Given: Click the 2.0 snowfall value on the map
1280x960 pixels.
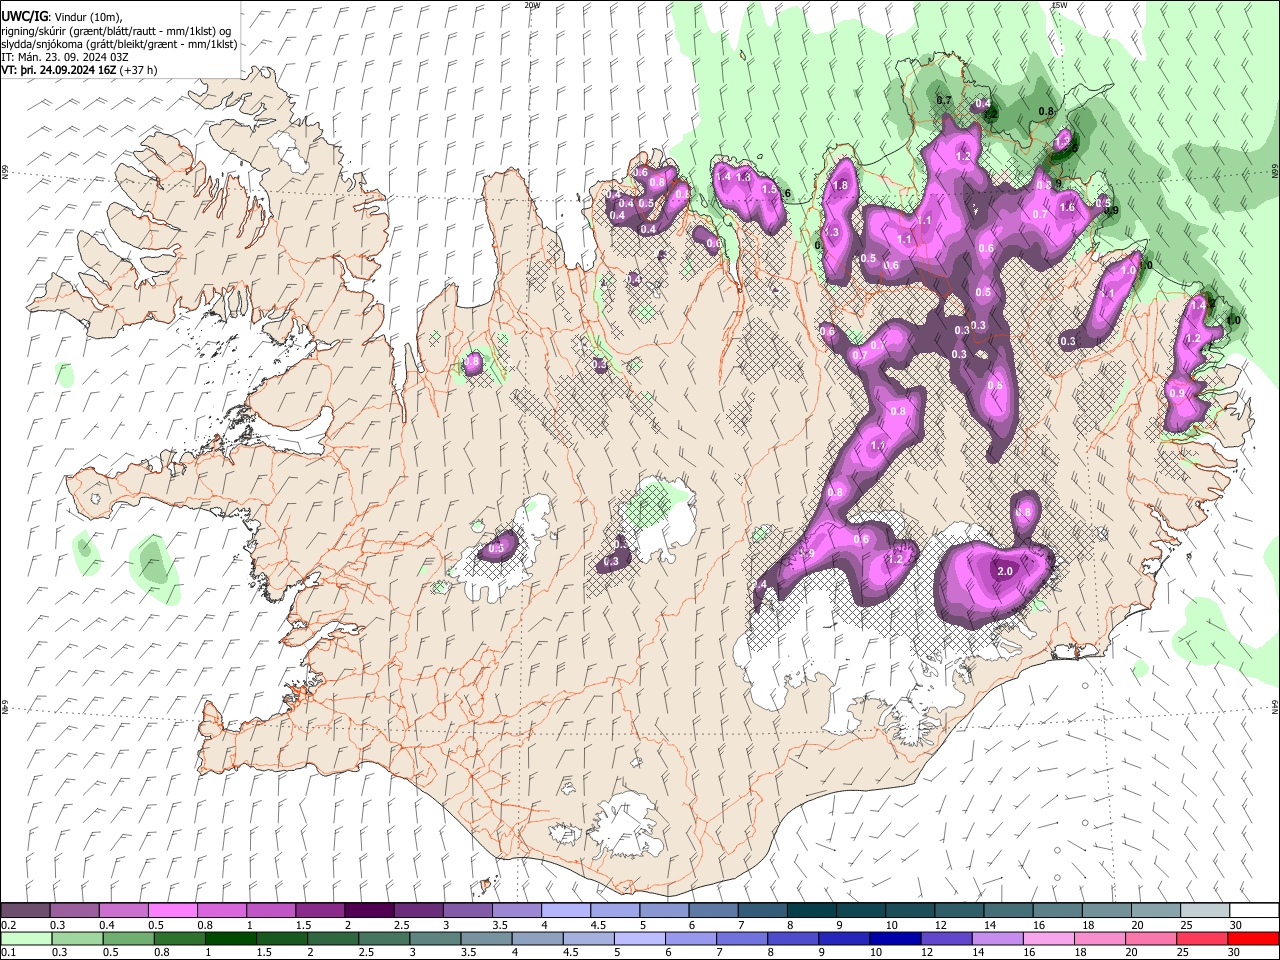Looking at the screenshot, I should tap(1005, 571).
